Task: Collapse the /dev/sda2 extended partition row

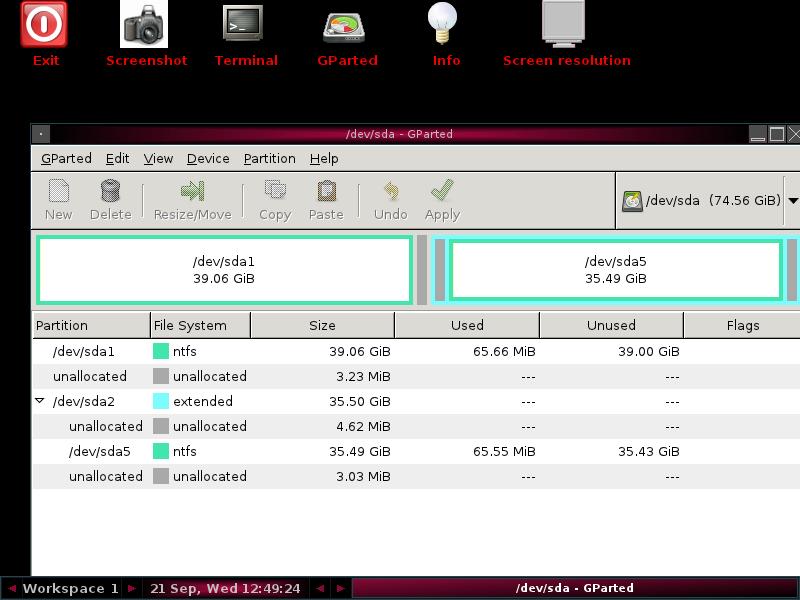Action: [x=38, y=401]
